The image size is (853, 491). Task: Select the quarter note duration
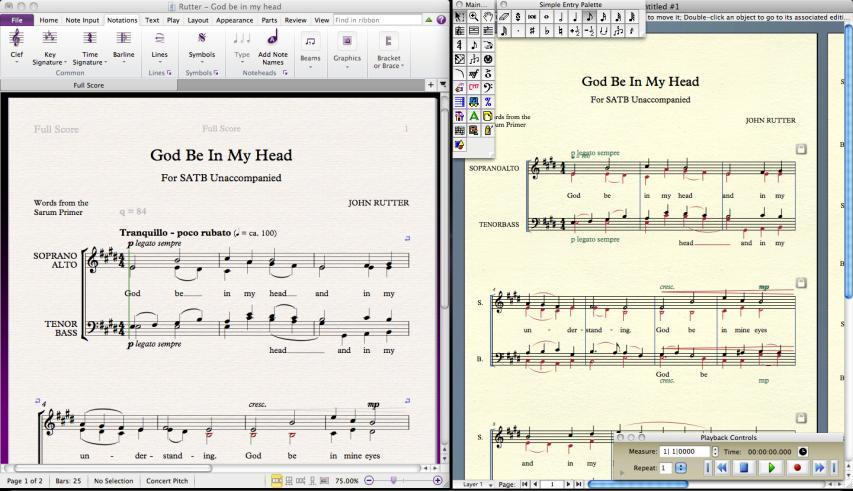(574, 17)
